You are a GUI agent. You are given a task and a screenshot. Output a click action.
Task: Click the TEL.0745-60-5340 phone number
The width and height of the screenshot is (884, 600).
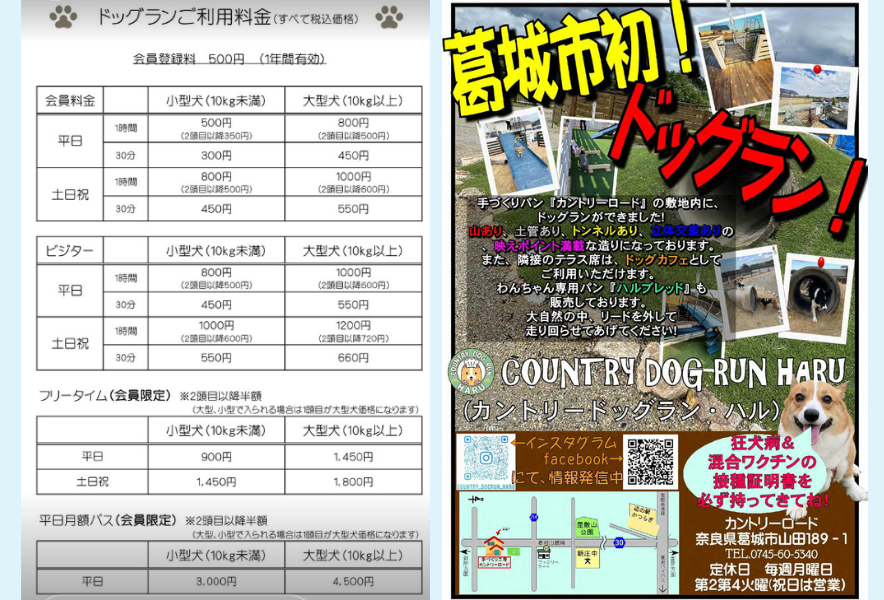coord(771,554)
